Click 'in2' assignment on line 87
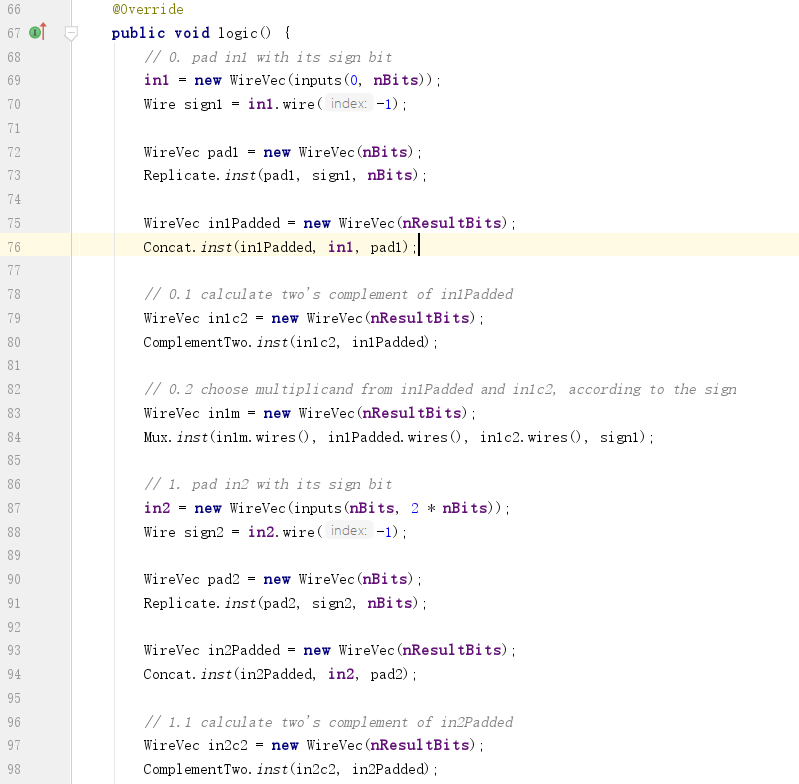 coord(157,508)
